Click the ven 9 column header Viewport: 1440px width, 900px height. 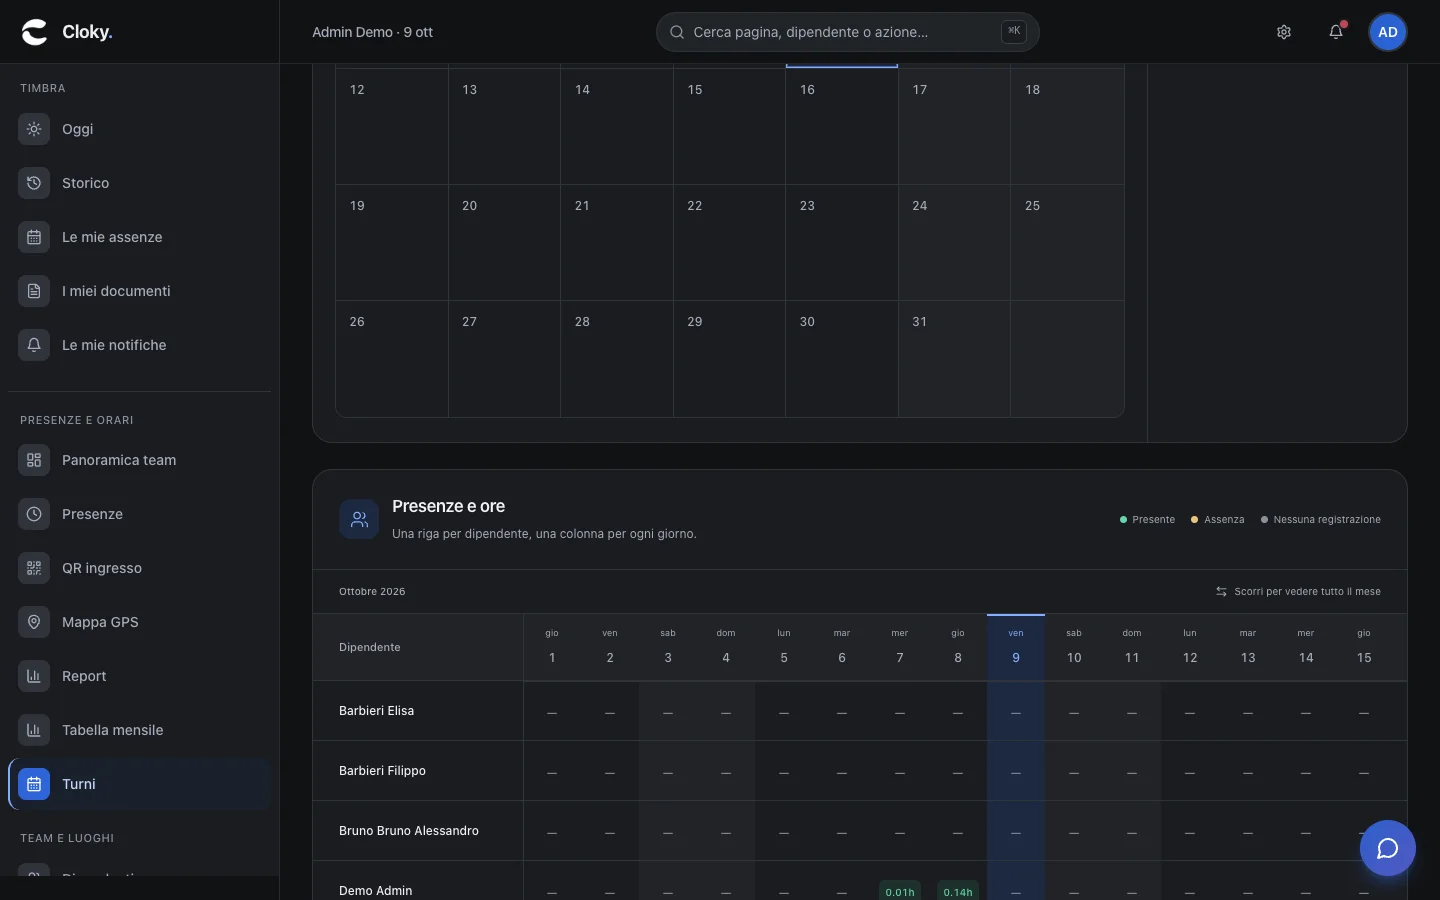1016,647
